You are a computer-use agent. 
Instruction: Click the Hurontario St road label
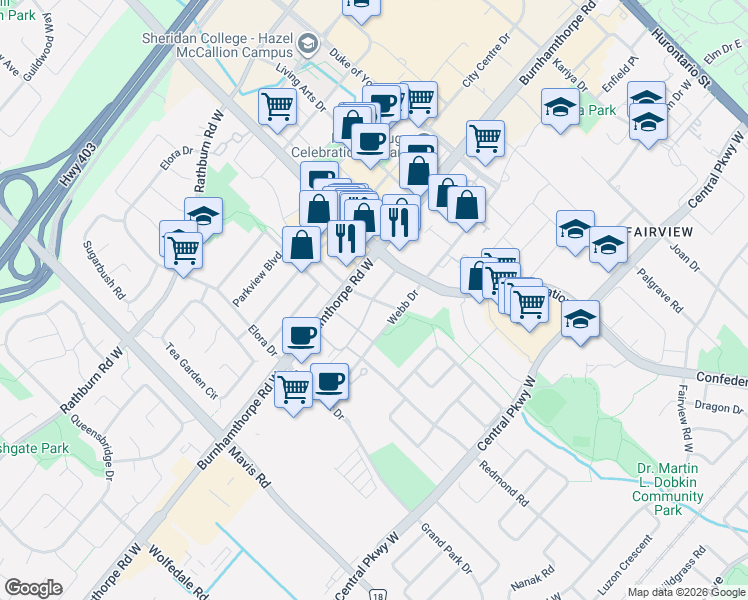point(682,58)
